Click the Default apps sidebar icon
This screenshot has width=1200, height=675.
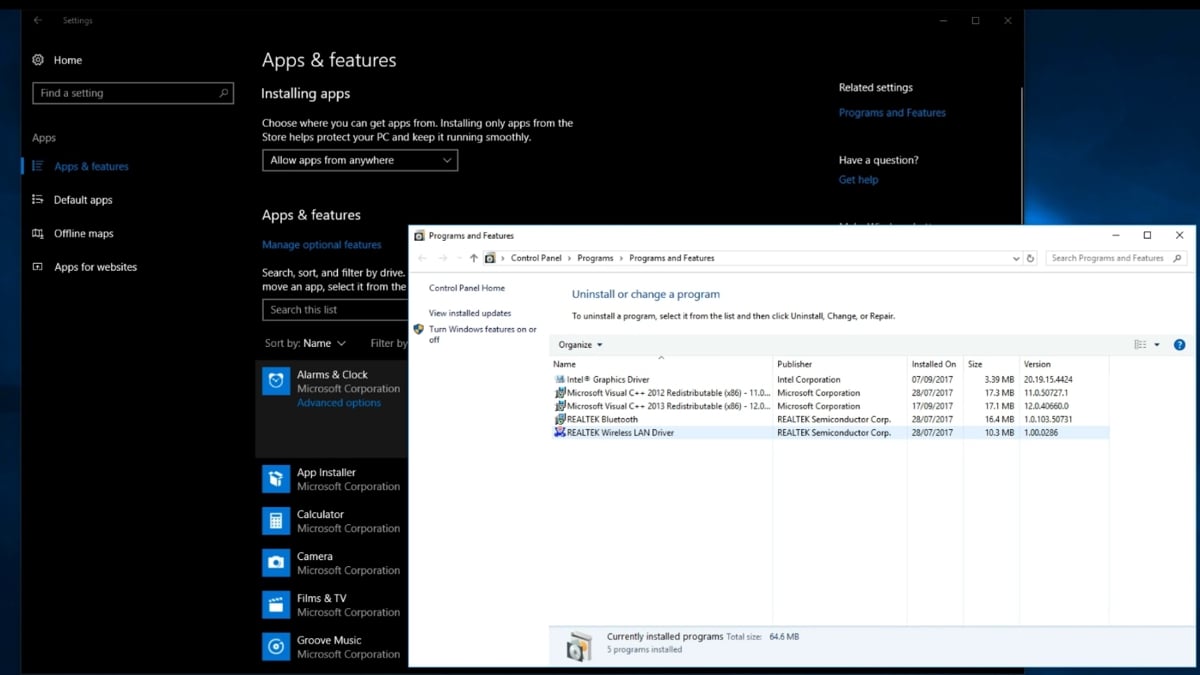point(38,200)
